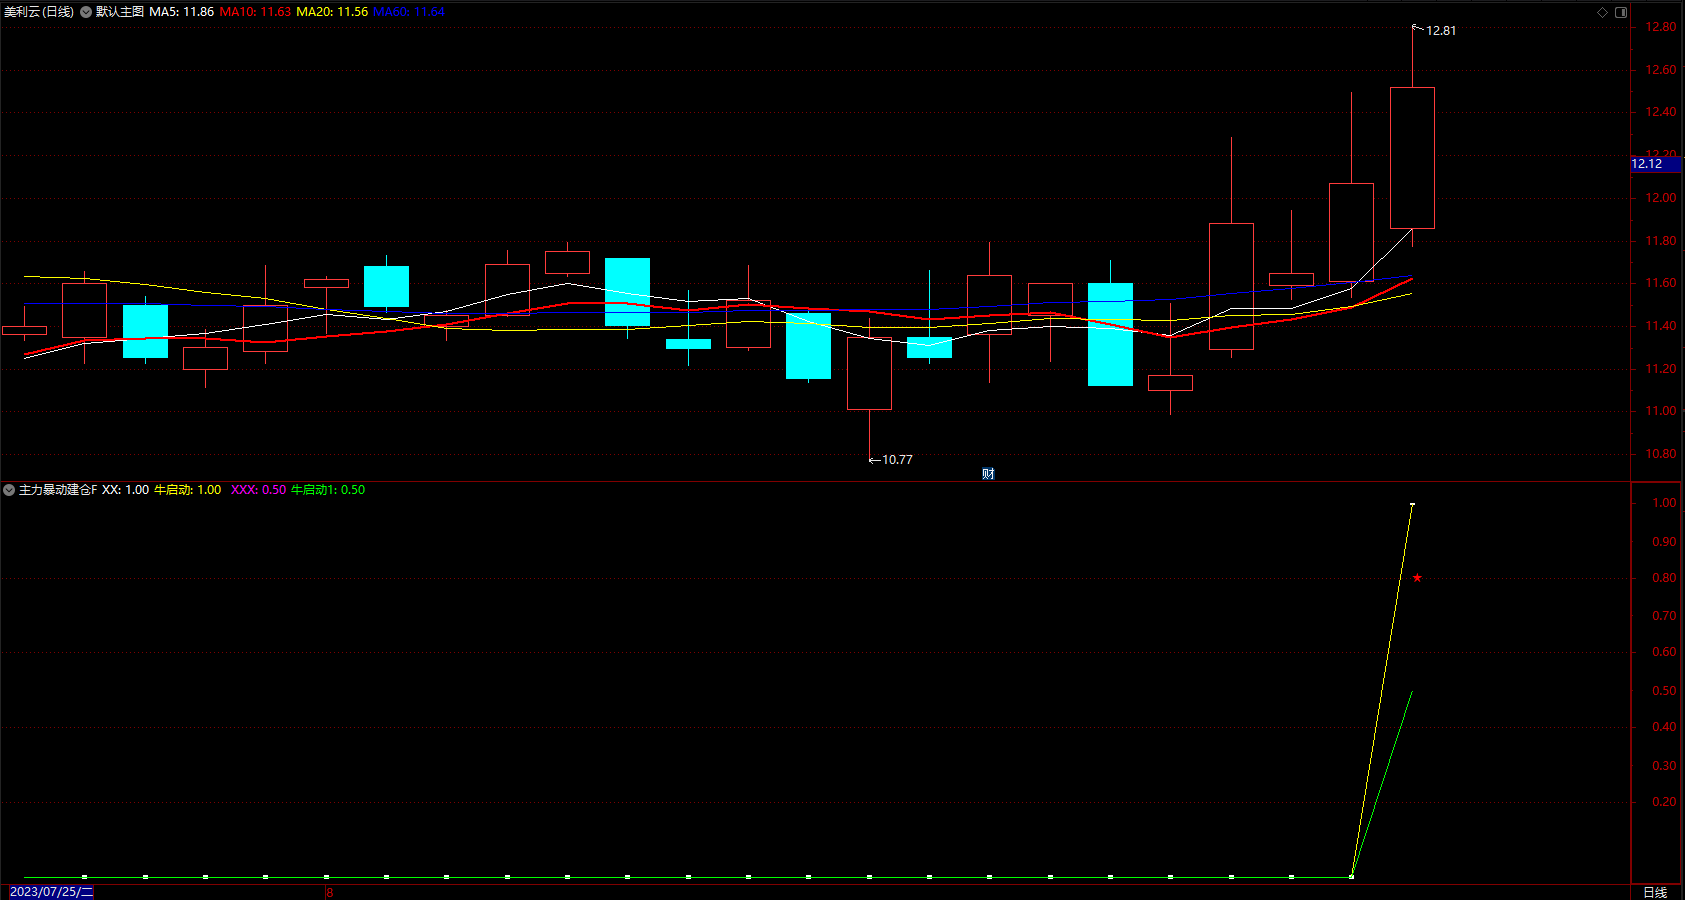1685x900 pixels.
Task: Toggle the side panel layout icon
Action: click(x=1621, y=12)
